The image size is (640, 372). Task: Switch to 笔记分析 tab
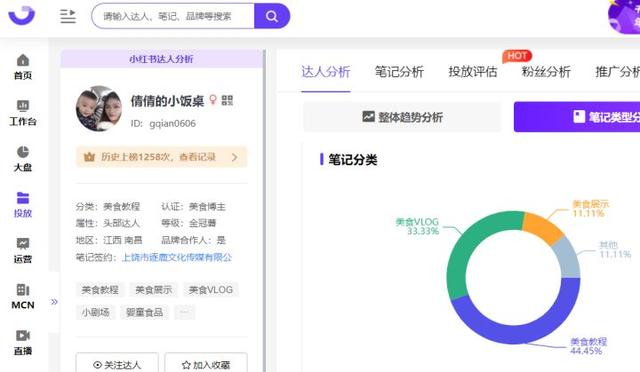[399, 72]
